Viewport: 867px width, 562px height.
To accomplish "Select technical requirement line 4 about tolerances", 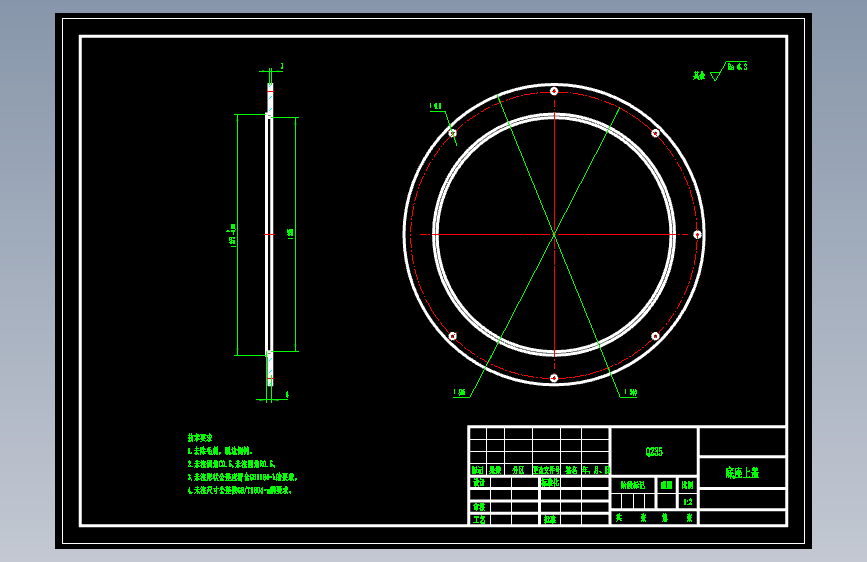I will 239,490.
